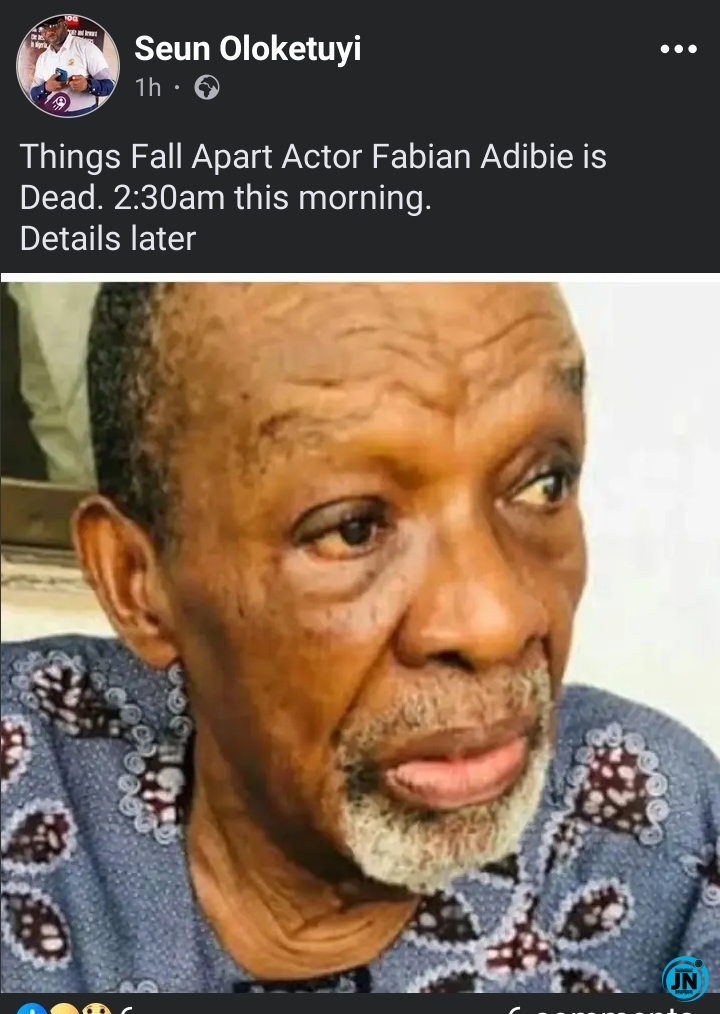Open the three-dot post options menu
Image resolution: width=720 pixels, height=1014 pixels.
[x=679, y=49]
